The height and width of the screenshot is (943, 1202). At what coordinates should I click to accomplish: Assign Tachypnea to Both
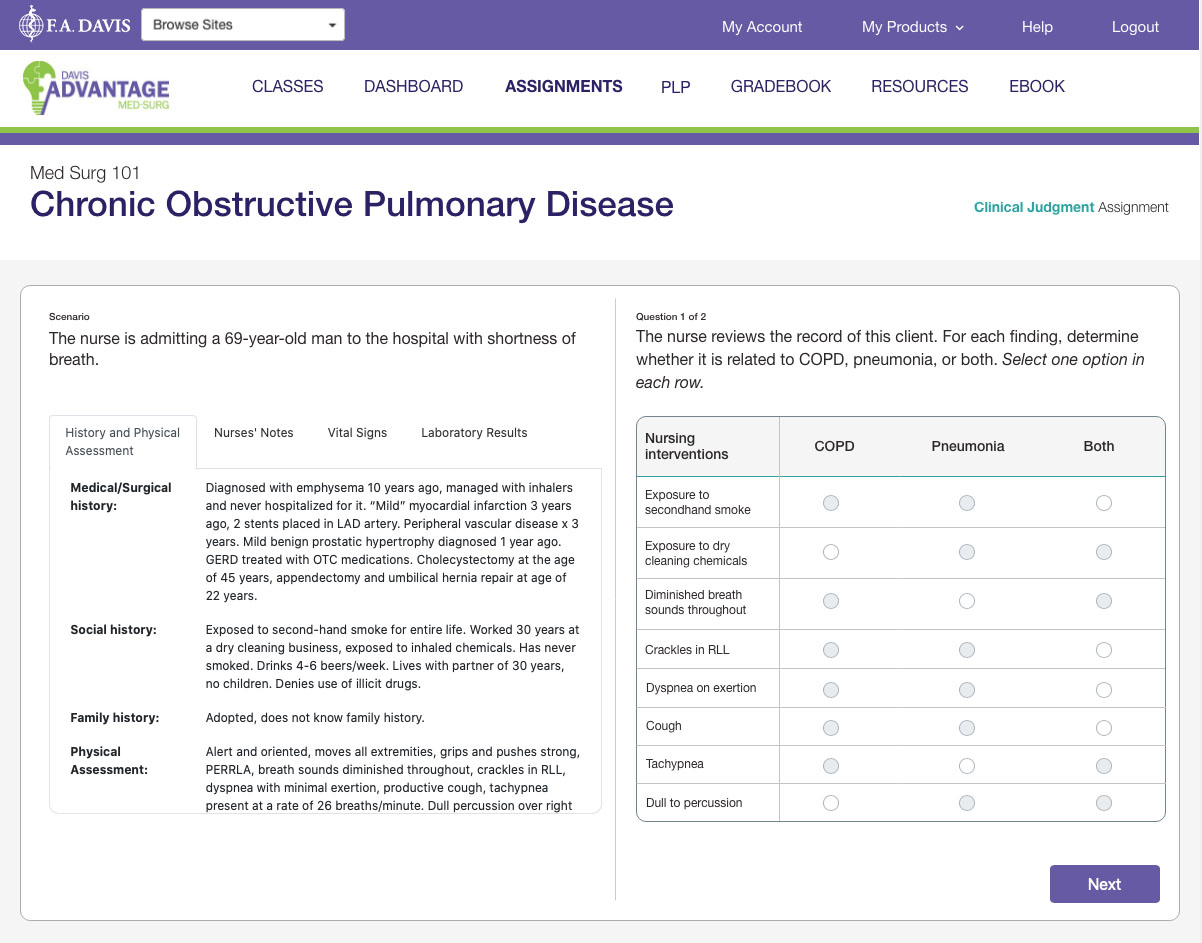click(x=1104, y=766)
